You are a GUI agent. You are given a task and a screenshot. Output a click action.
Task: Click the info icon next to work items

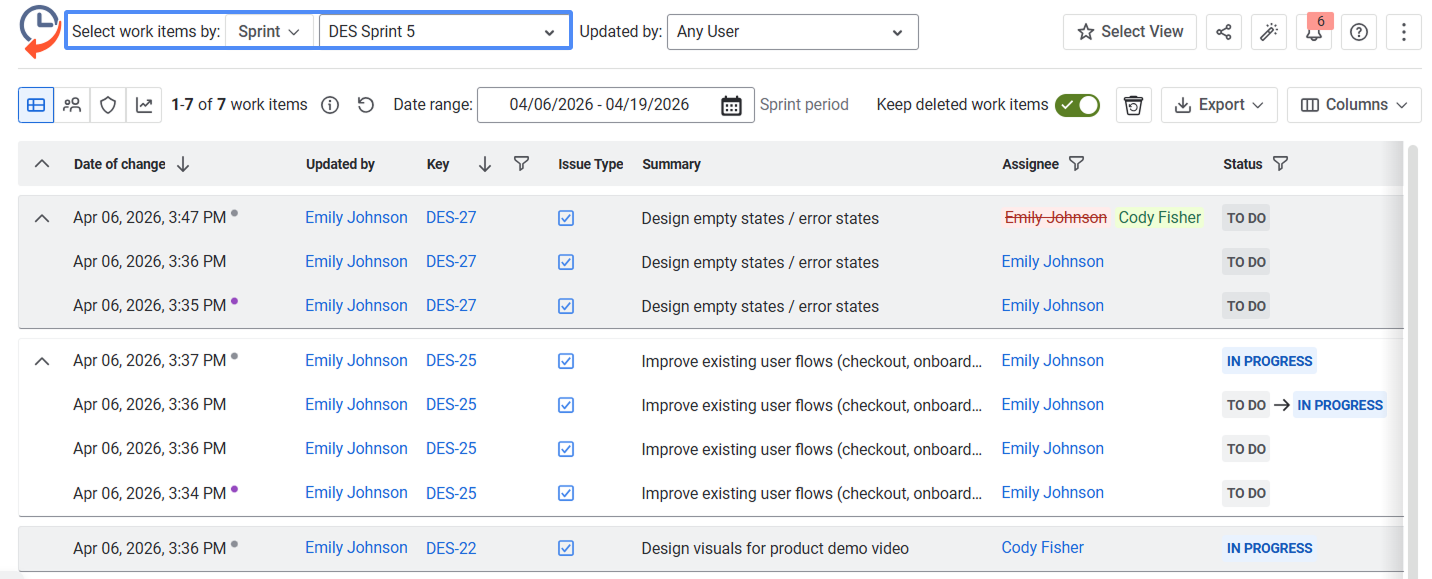(x=330, y=105)
